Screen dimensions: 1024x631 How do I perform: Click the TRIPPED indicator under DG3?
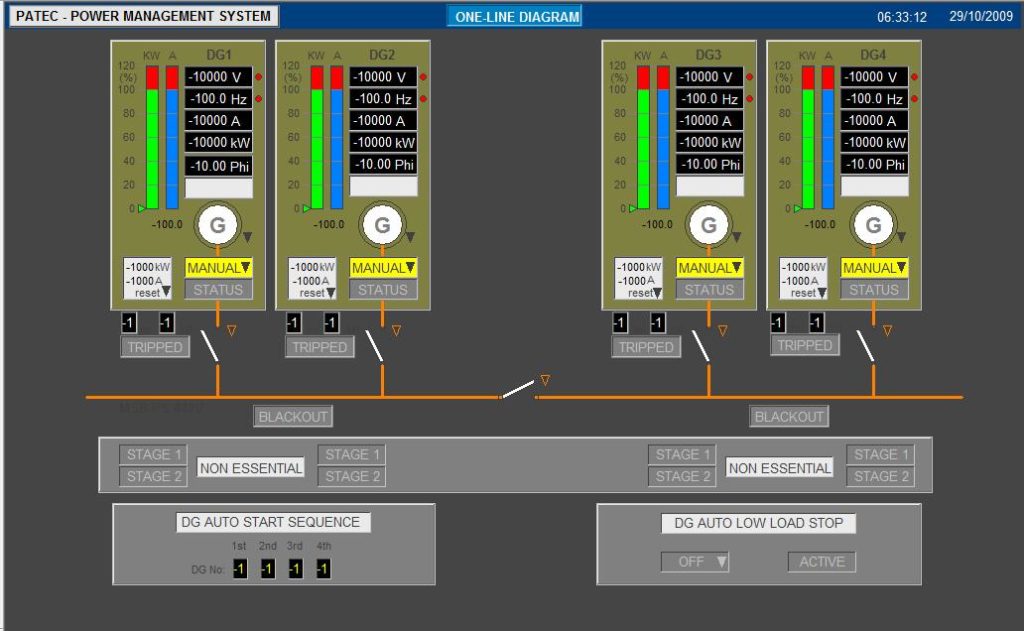[x=646, y=346]
